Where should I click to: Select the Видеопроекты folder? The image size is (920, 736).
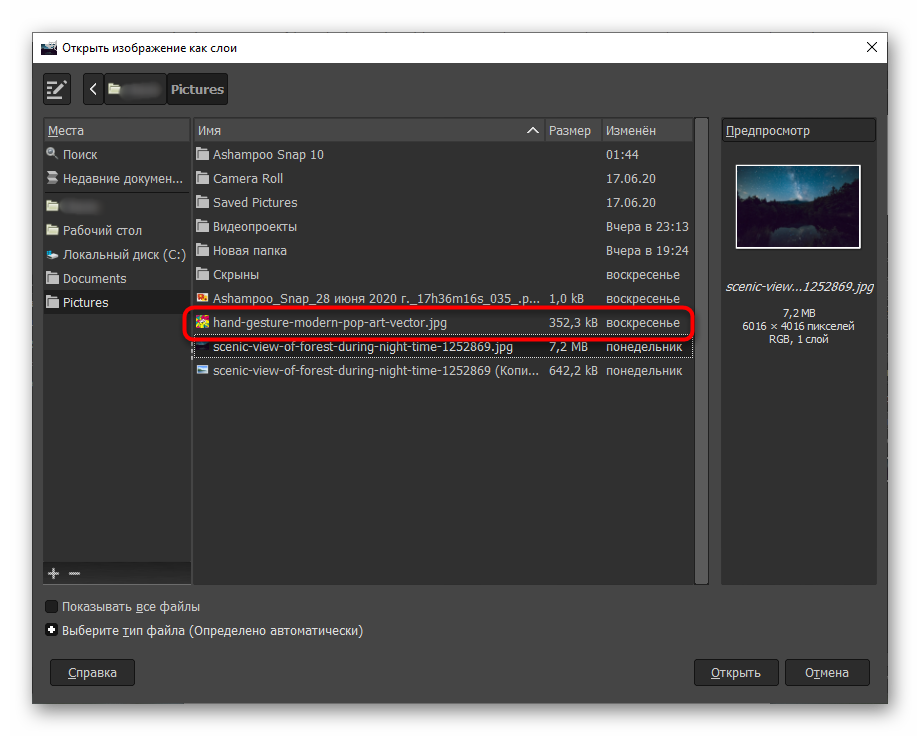click(x=444, y=227)
